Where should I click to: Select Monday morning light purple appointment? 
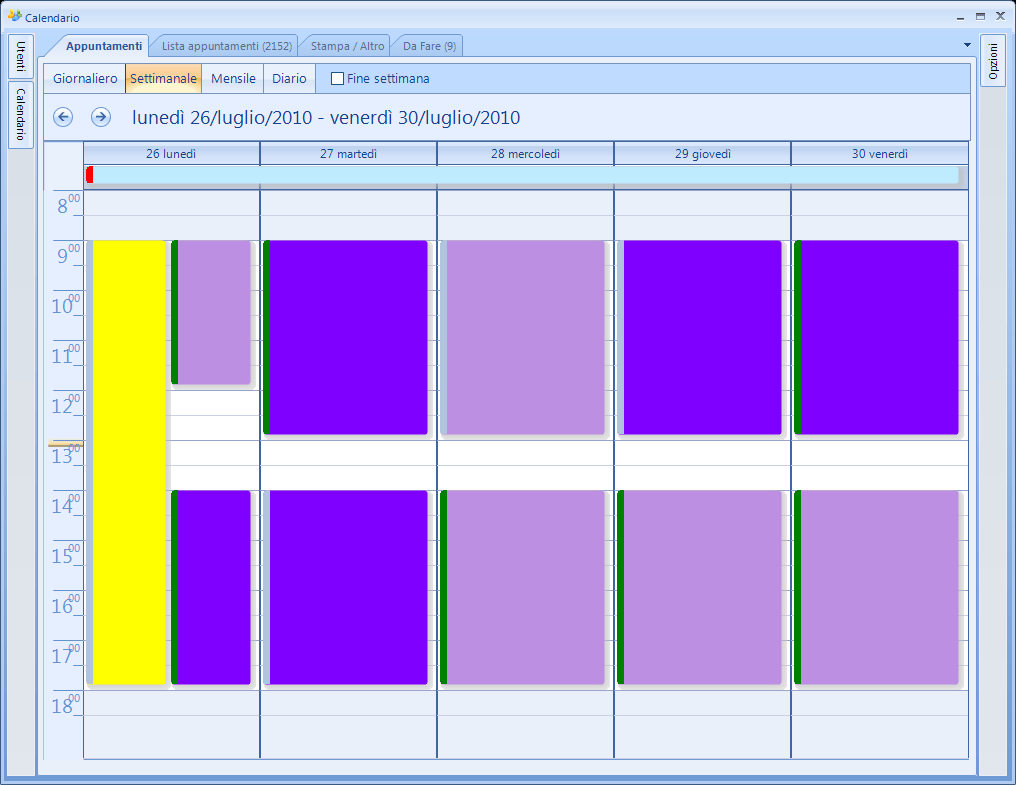[211, 312]
